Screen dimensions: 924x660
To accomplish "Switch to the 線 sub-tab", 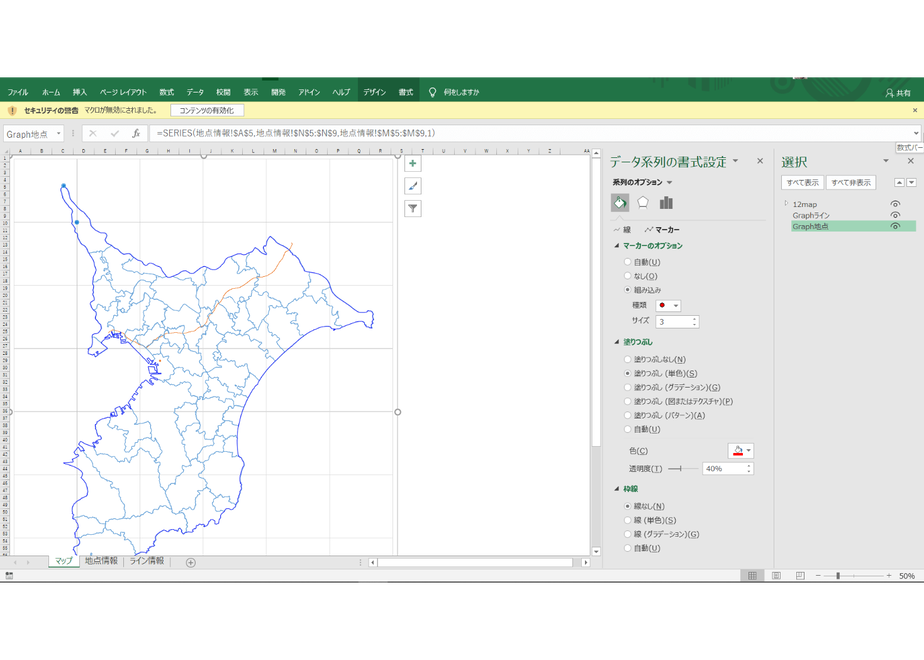I will tap(622, 230).
